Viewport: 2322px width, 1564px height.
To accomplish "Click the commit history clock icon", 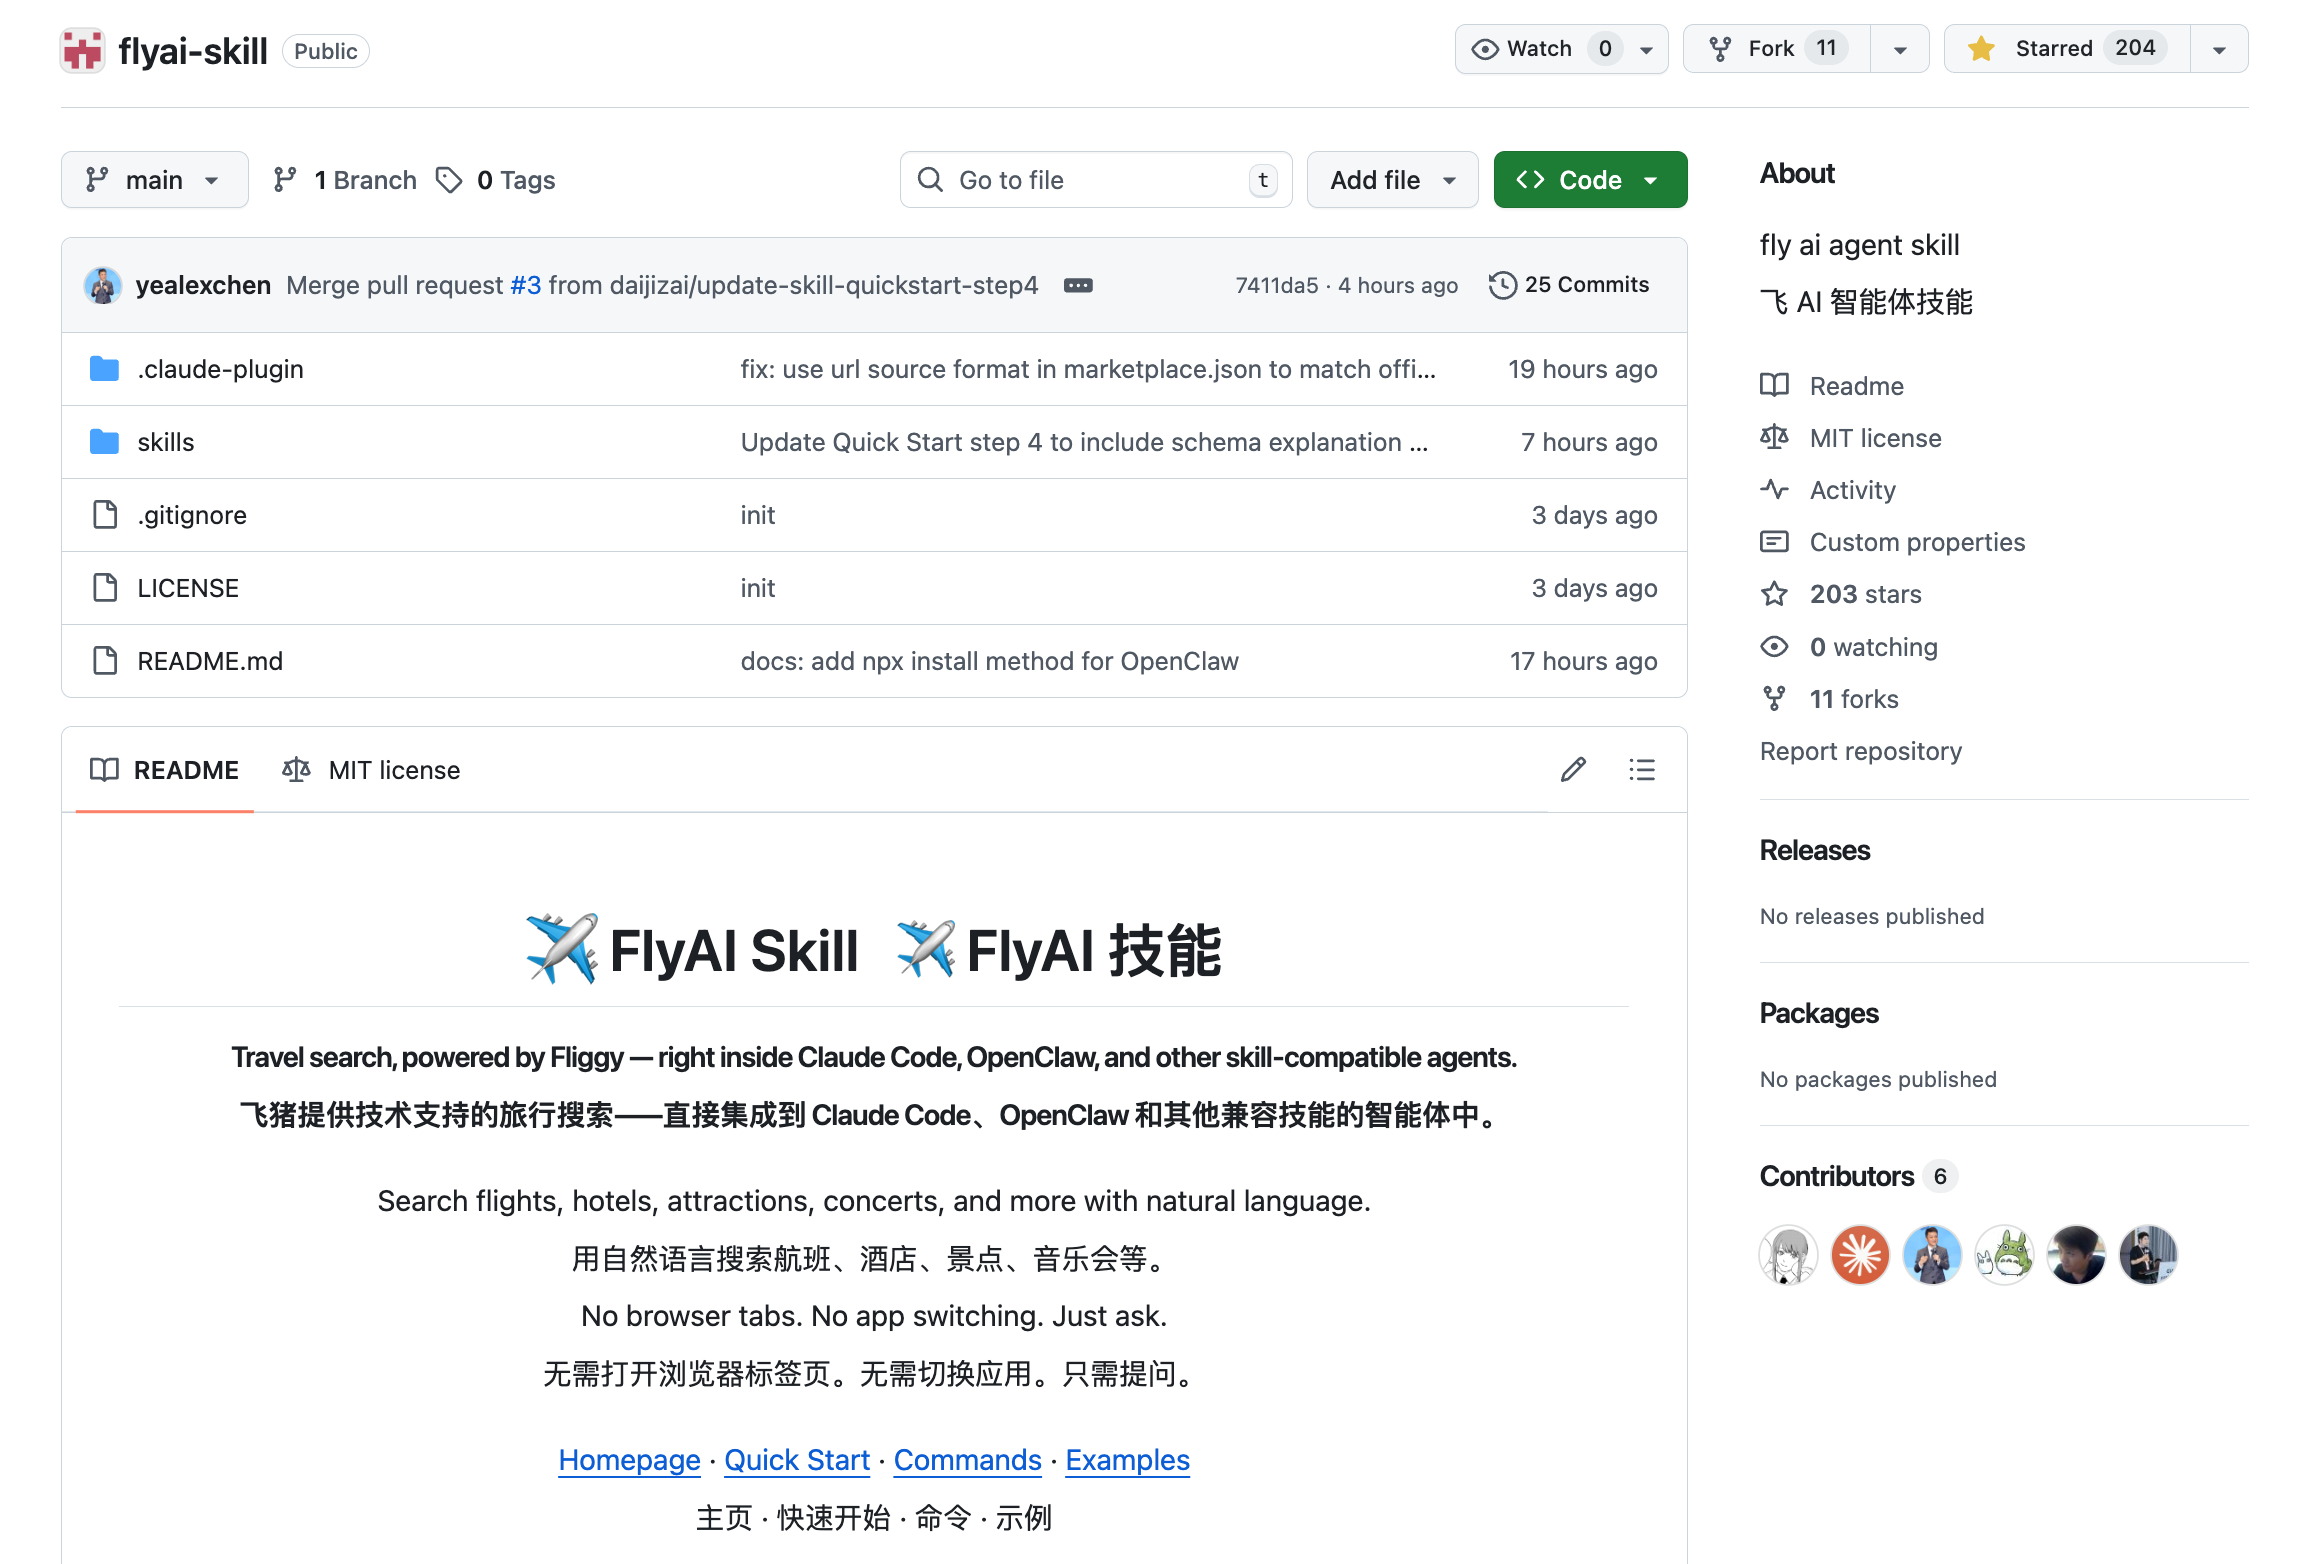I will click(x=1502, y=285).
